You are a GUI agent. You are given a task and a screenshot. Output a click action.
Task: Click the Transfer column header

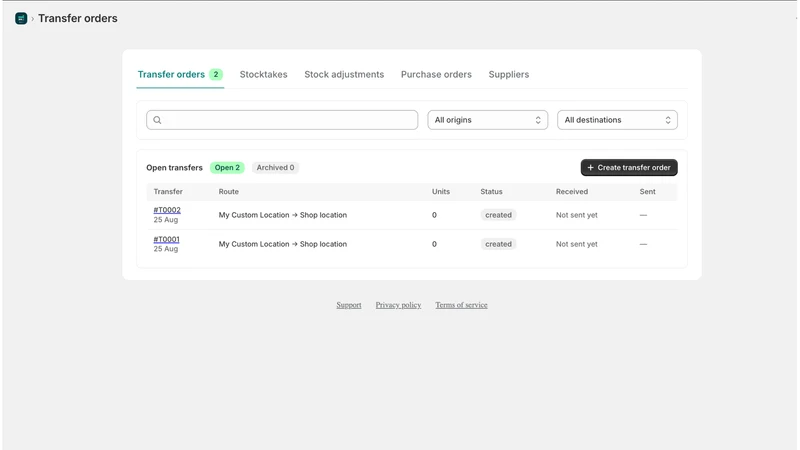(x=168, y=191)
